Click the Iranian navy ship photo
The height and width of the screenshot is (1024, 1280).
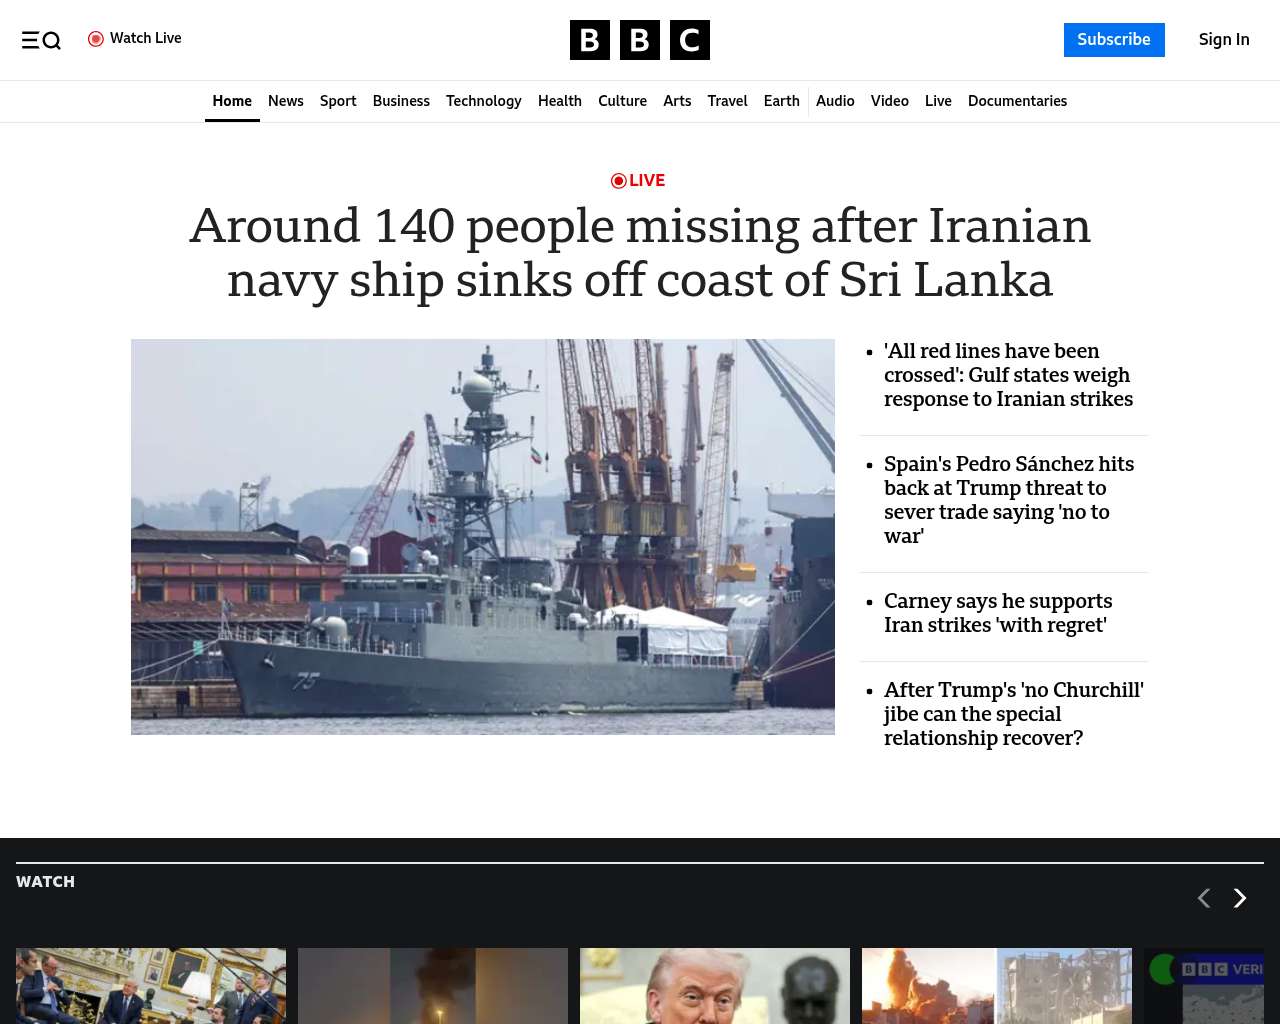pos(483,537)
